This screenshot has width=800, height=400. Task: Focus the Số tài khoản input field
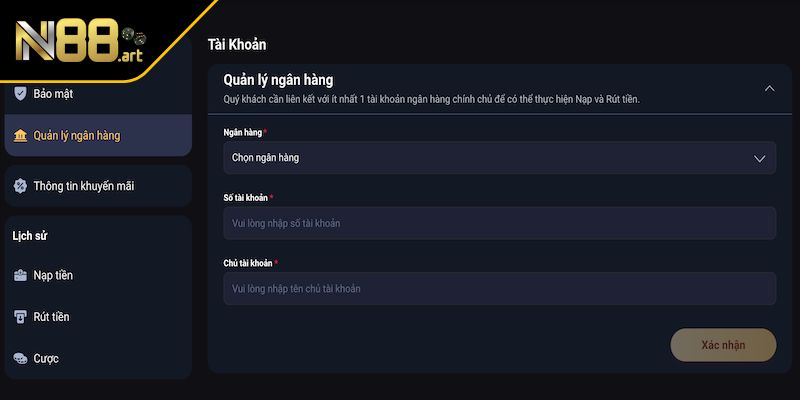(x=499, y=223)
